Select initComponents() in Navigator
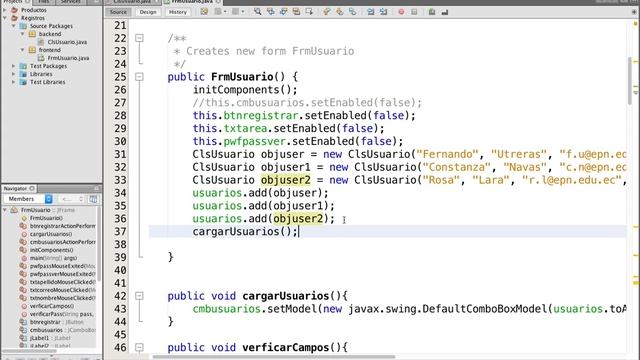 [x=51, y=250]
